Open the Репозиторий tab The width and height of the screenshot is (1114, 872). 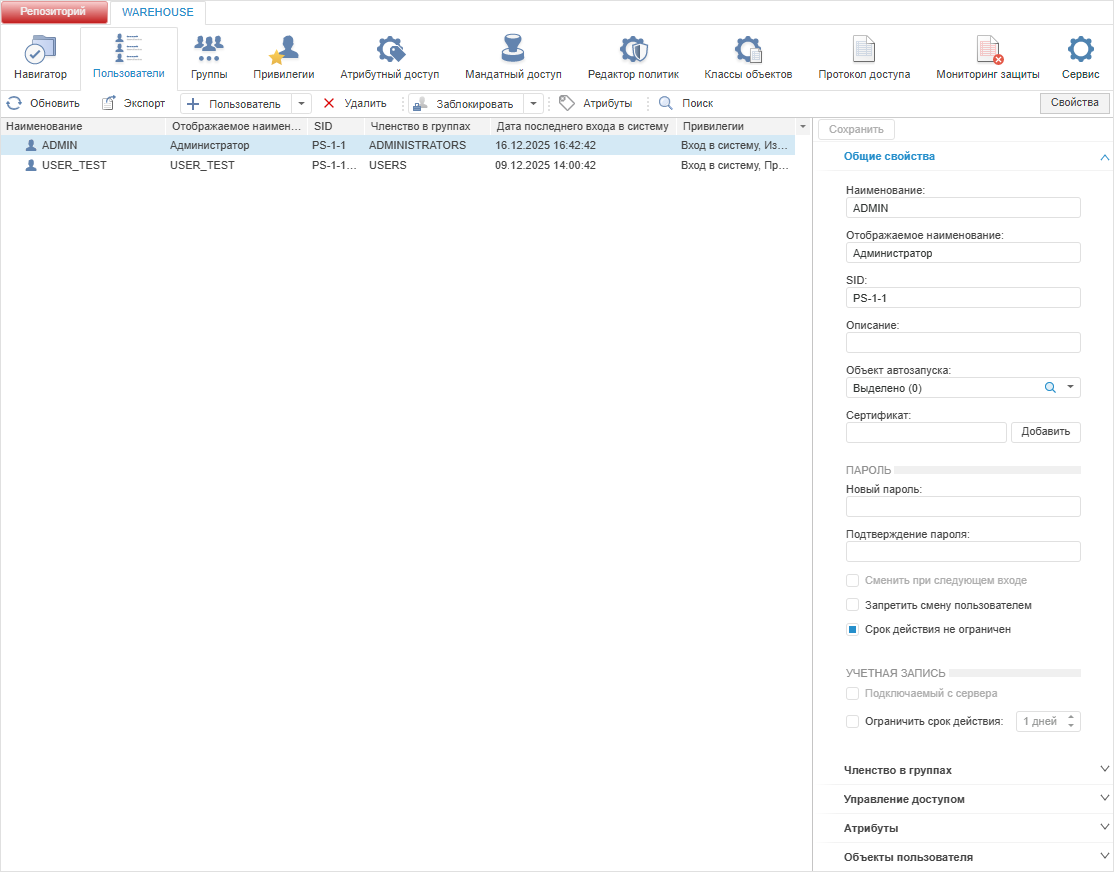coord(53,11)
